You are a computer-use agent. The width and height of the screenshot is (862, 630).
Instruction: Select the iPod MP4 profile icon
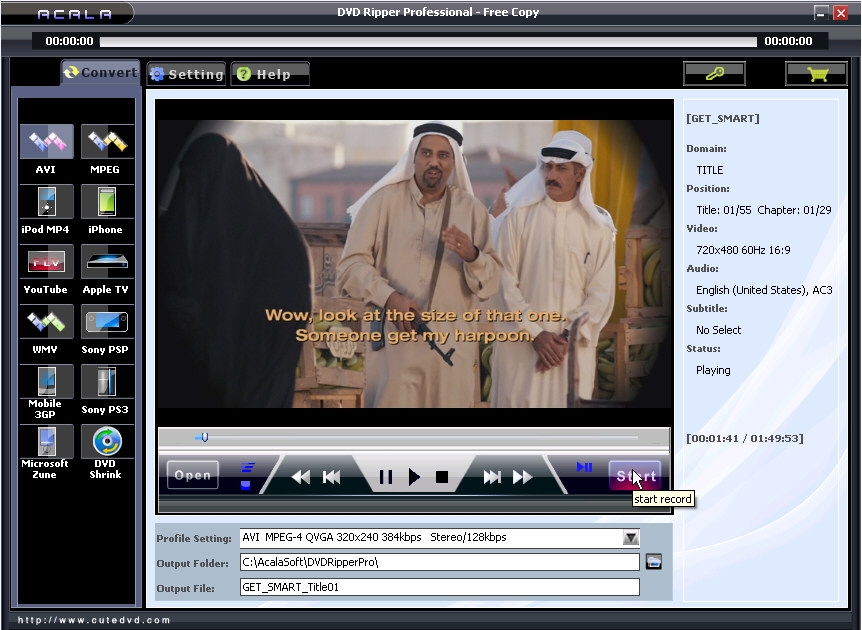46,203
